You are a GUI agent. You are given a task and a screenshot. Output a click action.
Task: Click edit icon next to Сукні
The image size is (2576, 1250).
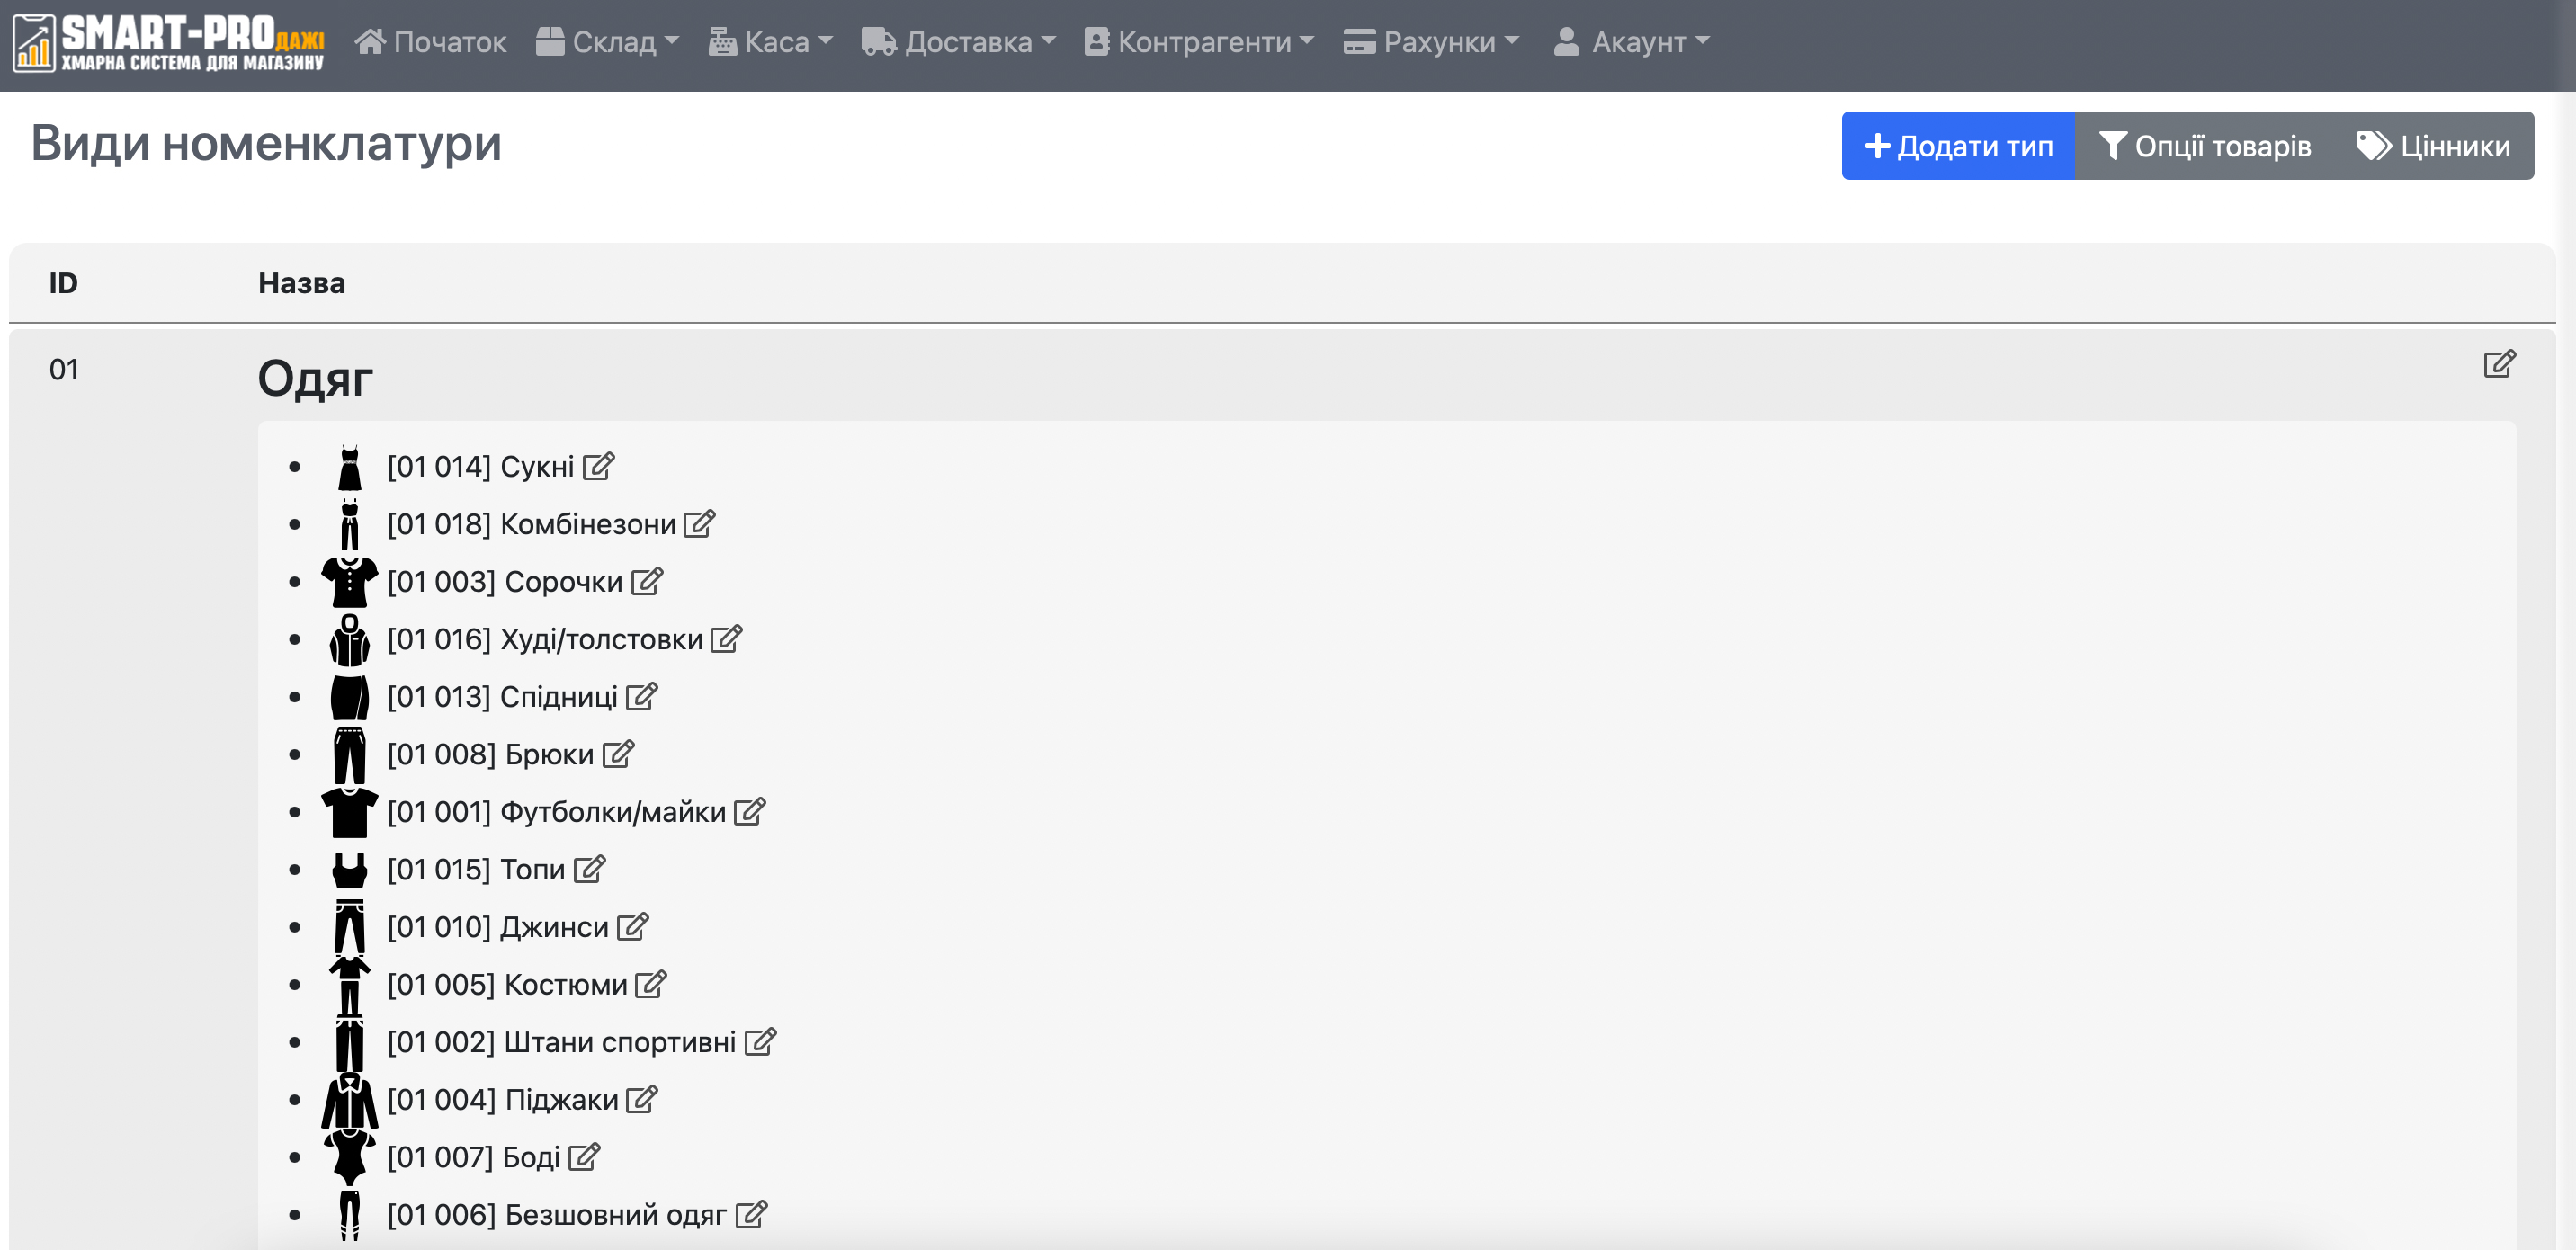598,466
